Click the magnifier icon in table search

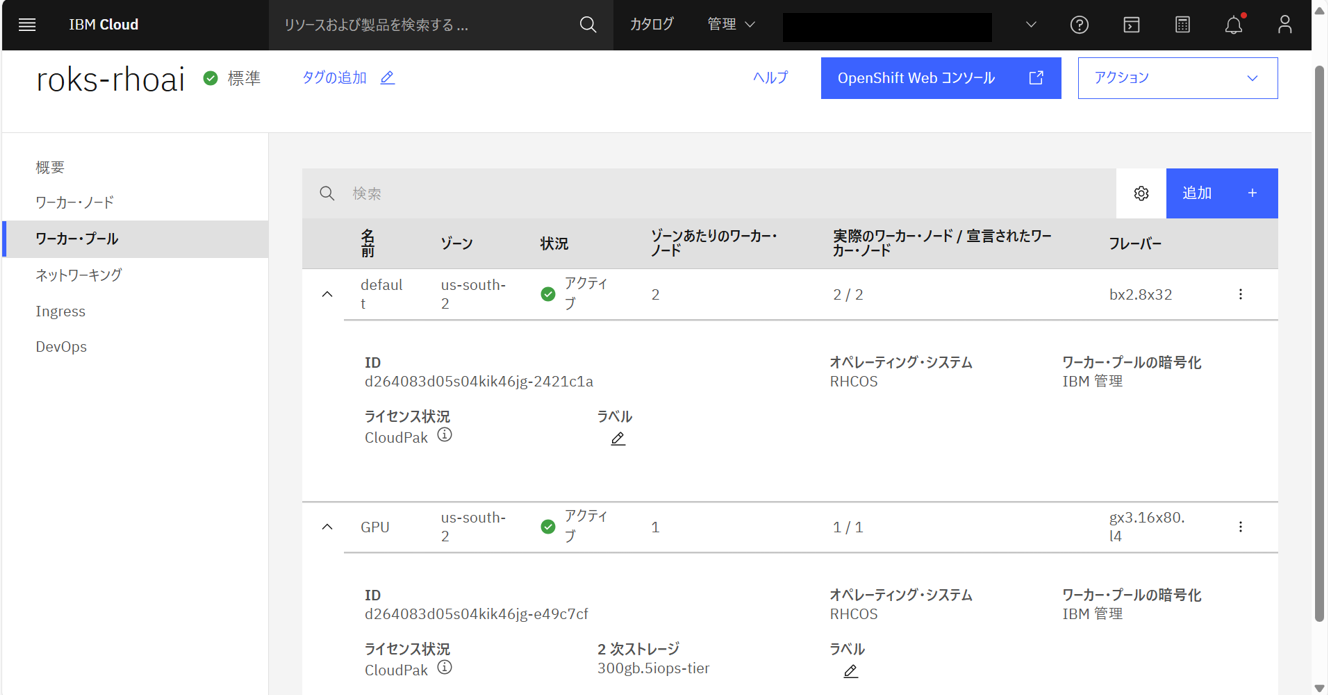(327, 194)
